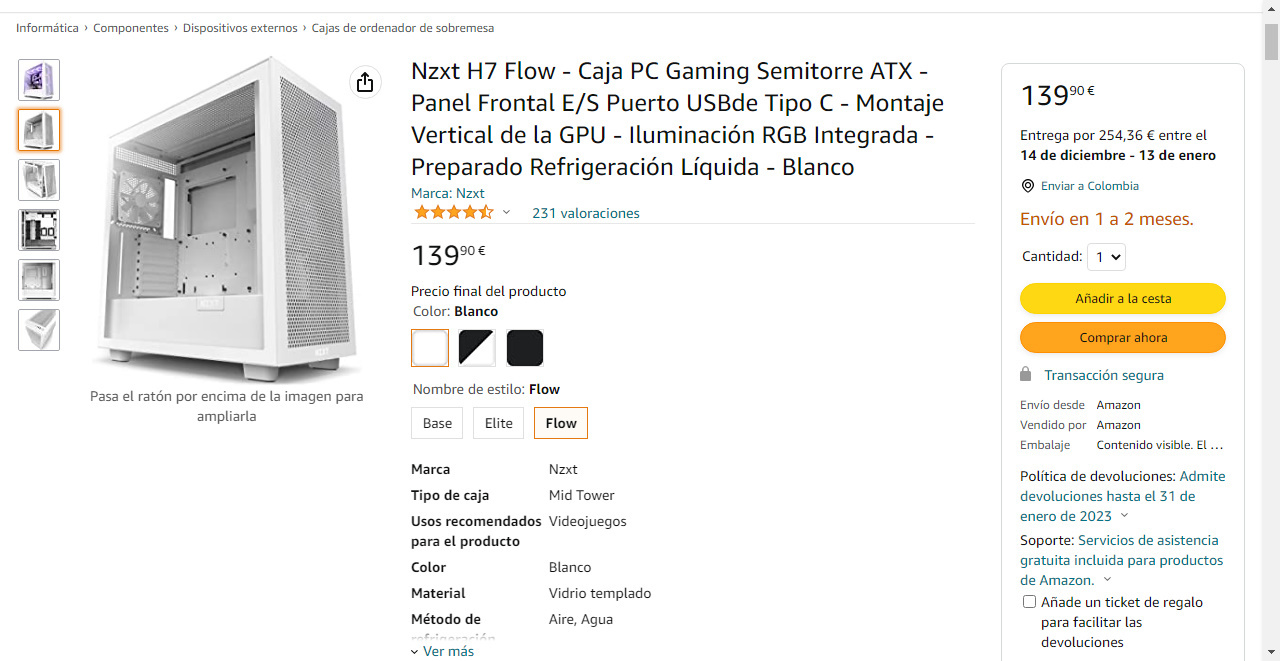Open the Componentes breadcrumb category
The image size is (1280, 661).
[x=131, y=28]
